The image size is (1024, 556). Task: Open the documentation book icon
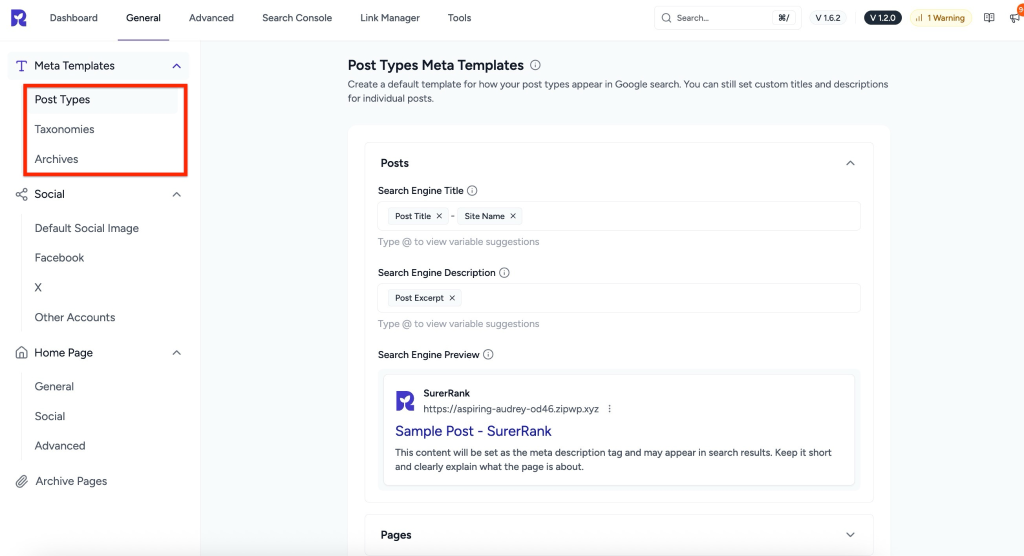point(989,18)
